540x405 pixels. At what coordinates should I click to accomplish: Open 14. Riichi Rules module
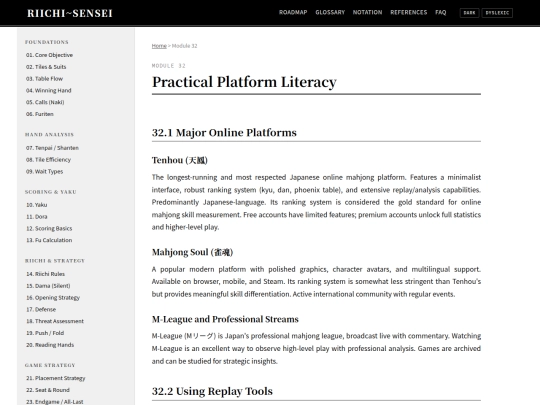[x=45, y=274]
